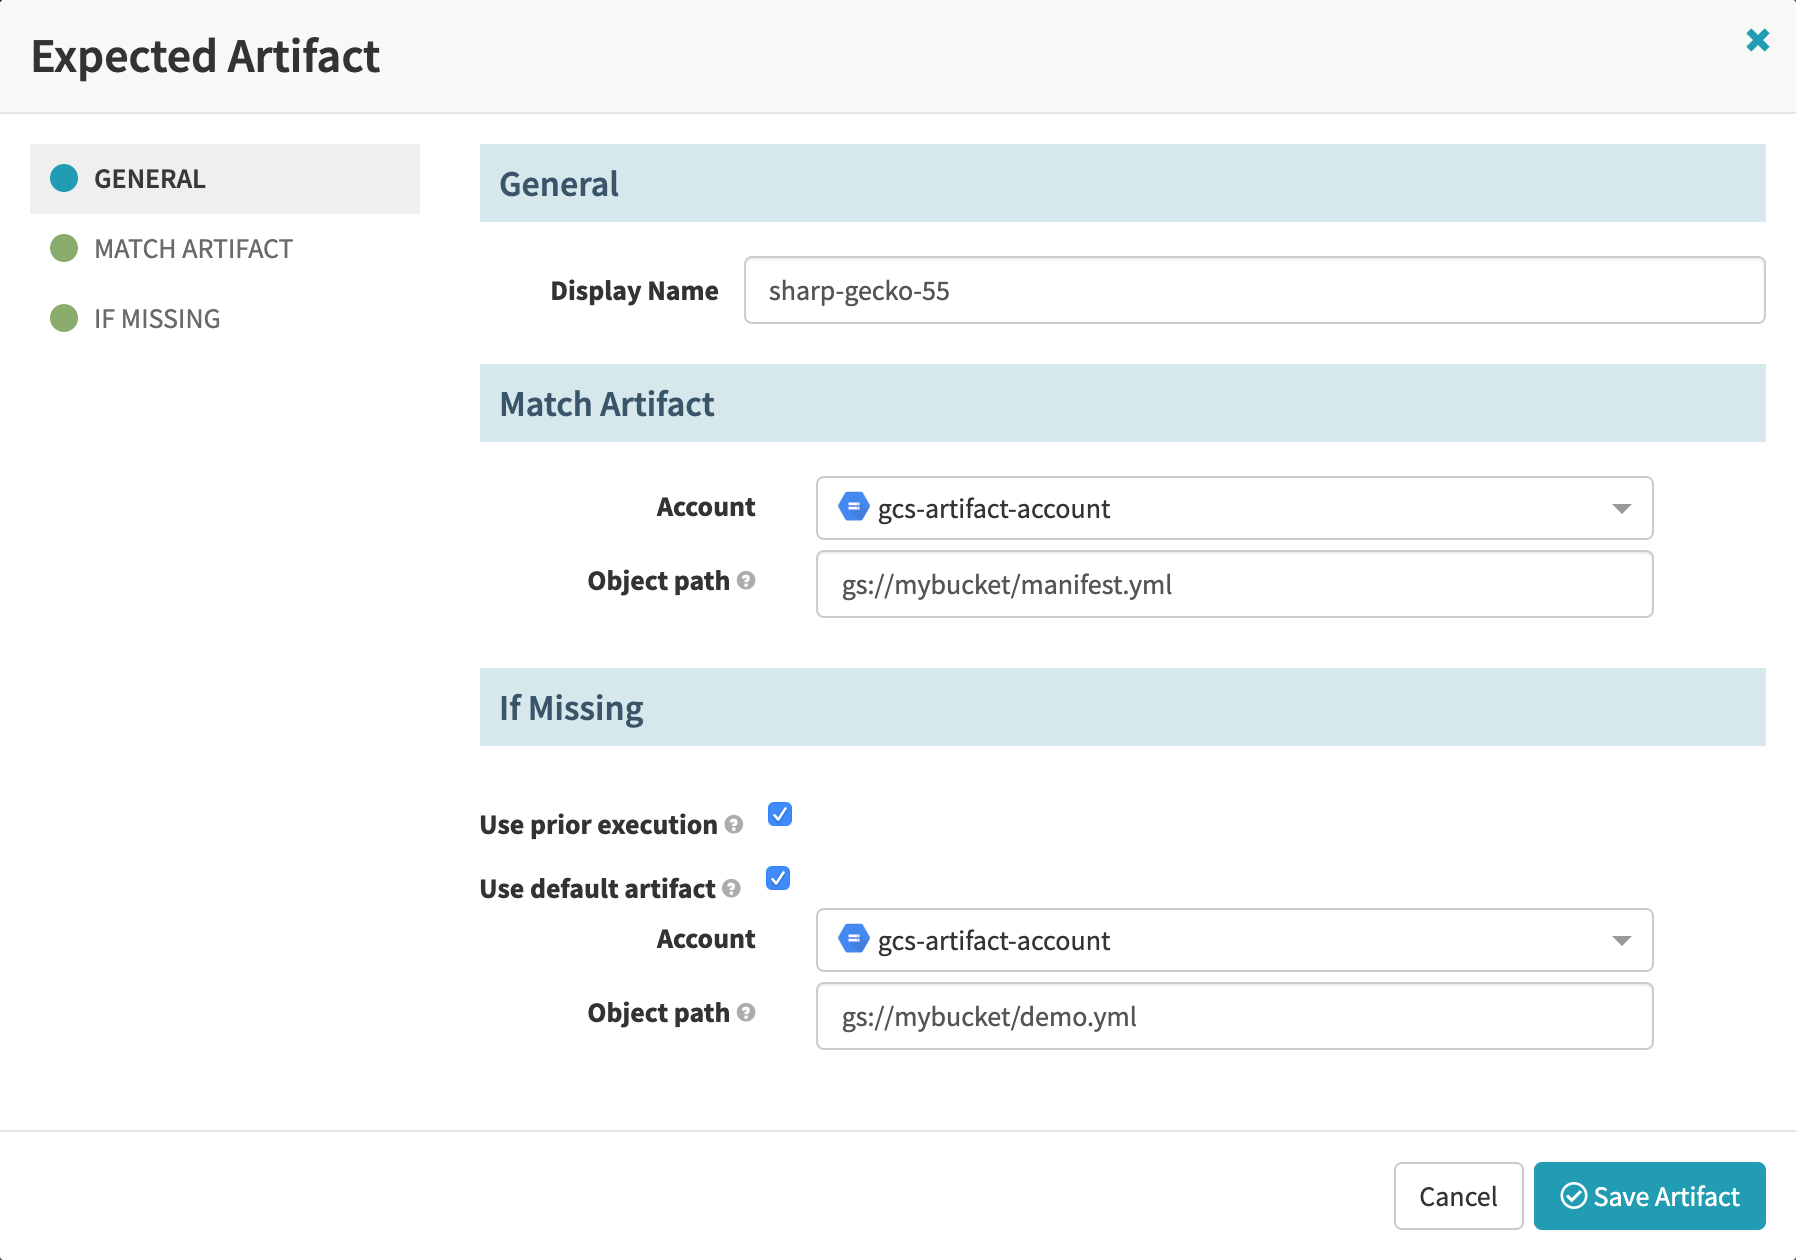Open help for Use prior execution
Viewport: 1796px width, 1260px height.
pyautogui.click(x=735, y=826)
